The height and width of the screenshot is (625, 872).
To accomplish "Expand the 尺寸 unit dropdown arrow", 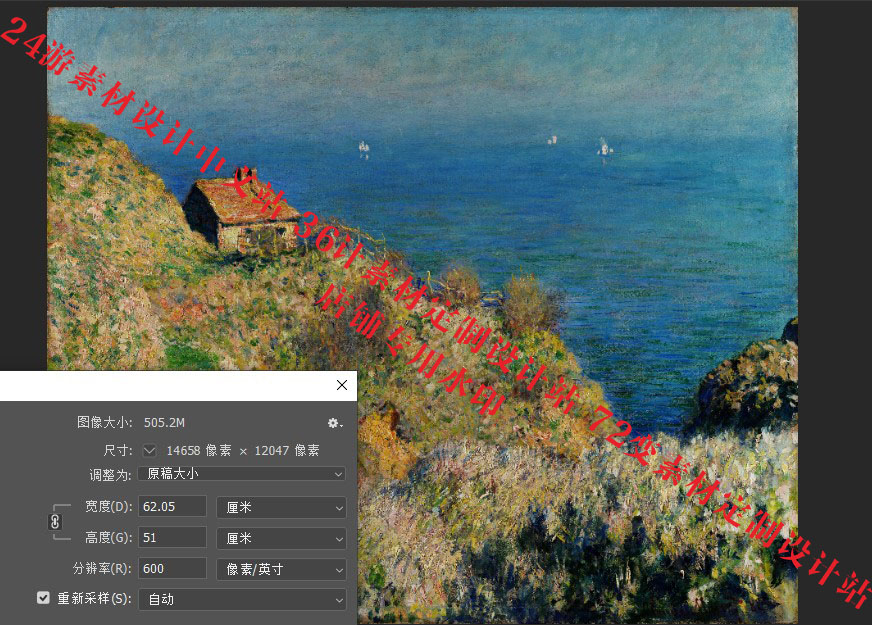I will (150, 450).
